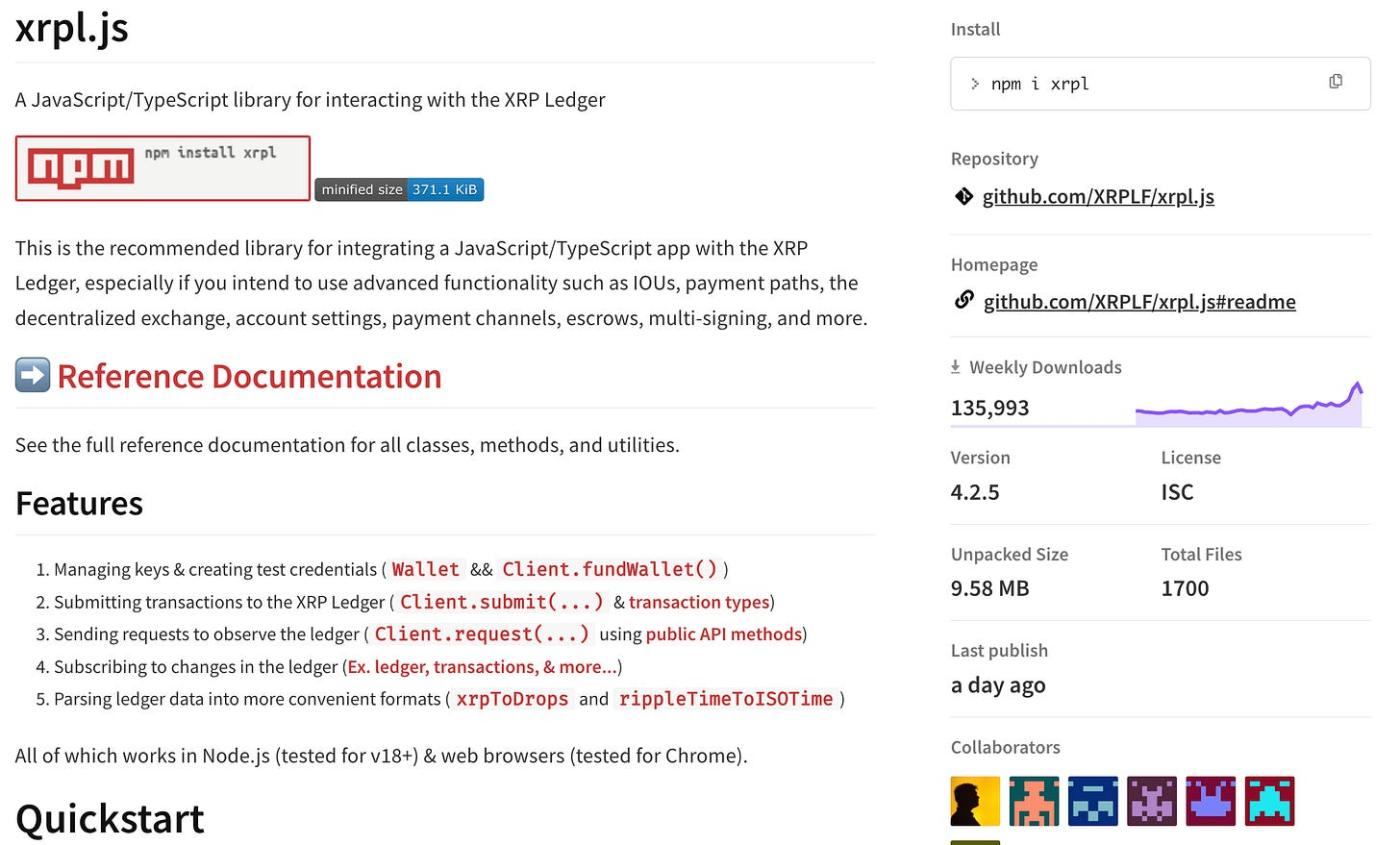
Task: Click the unpacked size 9.58 MB
Action: pyautogui.click(x=989, y=588)
